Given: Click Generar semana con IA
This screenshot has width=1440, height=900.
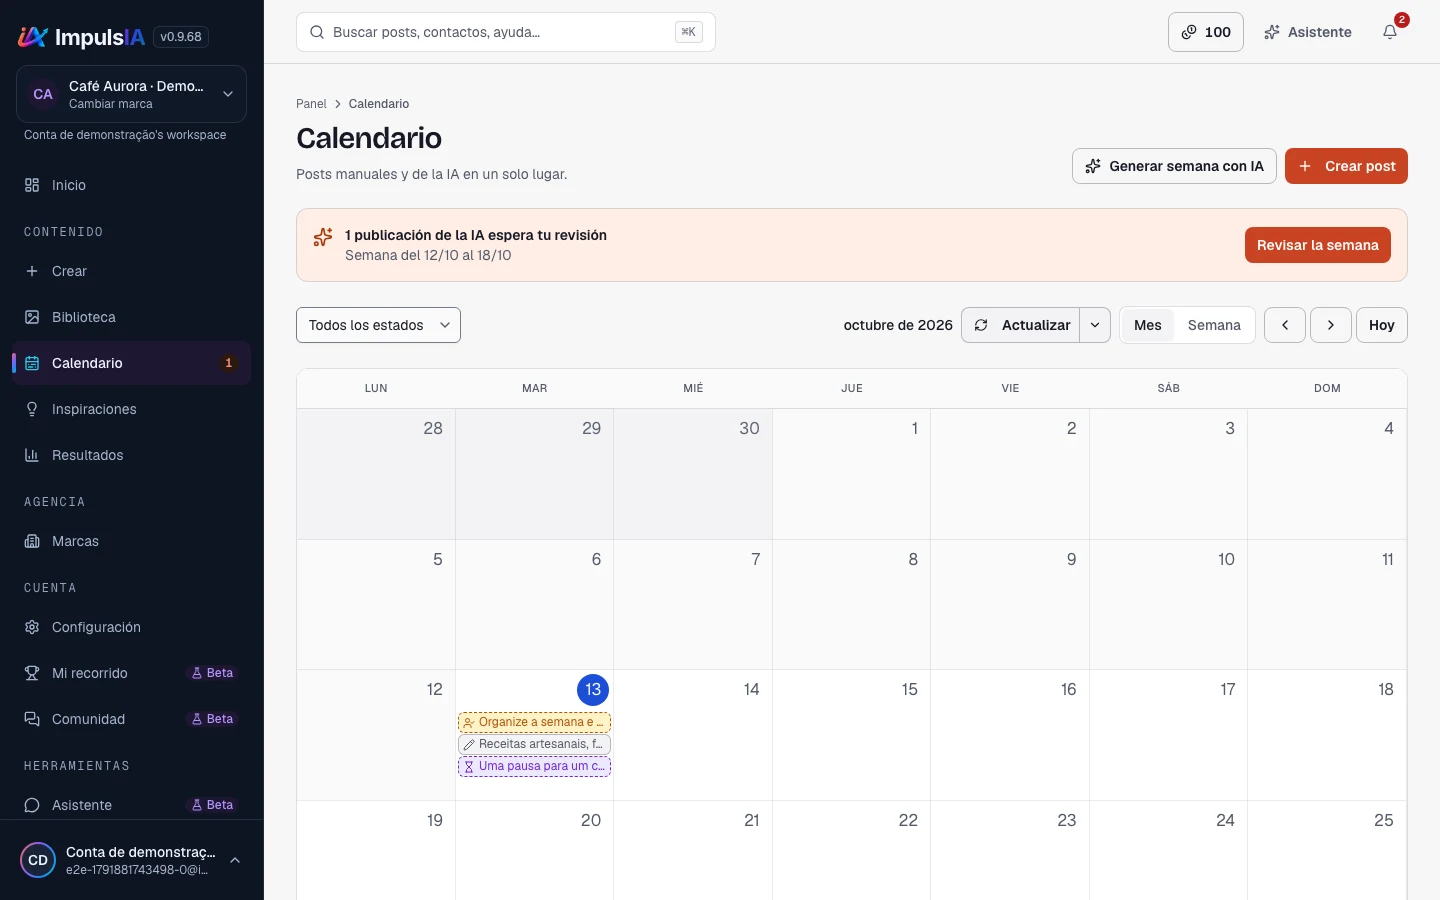Looking at the screenshot, I should 1174,166.
